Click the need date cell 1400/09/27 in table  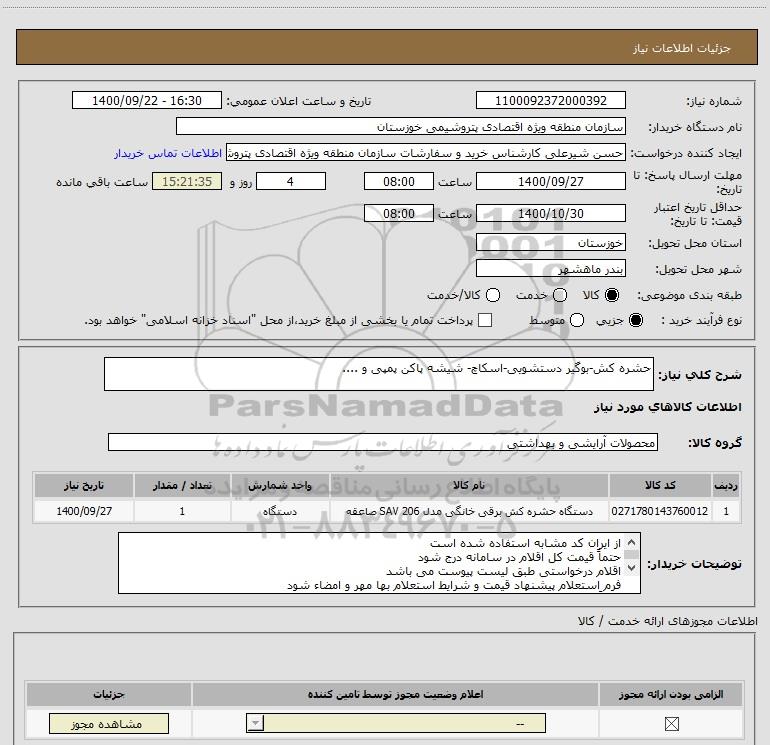tap(84, 511)
